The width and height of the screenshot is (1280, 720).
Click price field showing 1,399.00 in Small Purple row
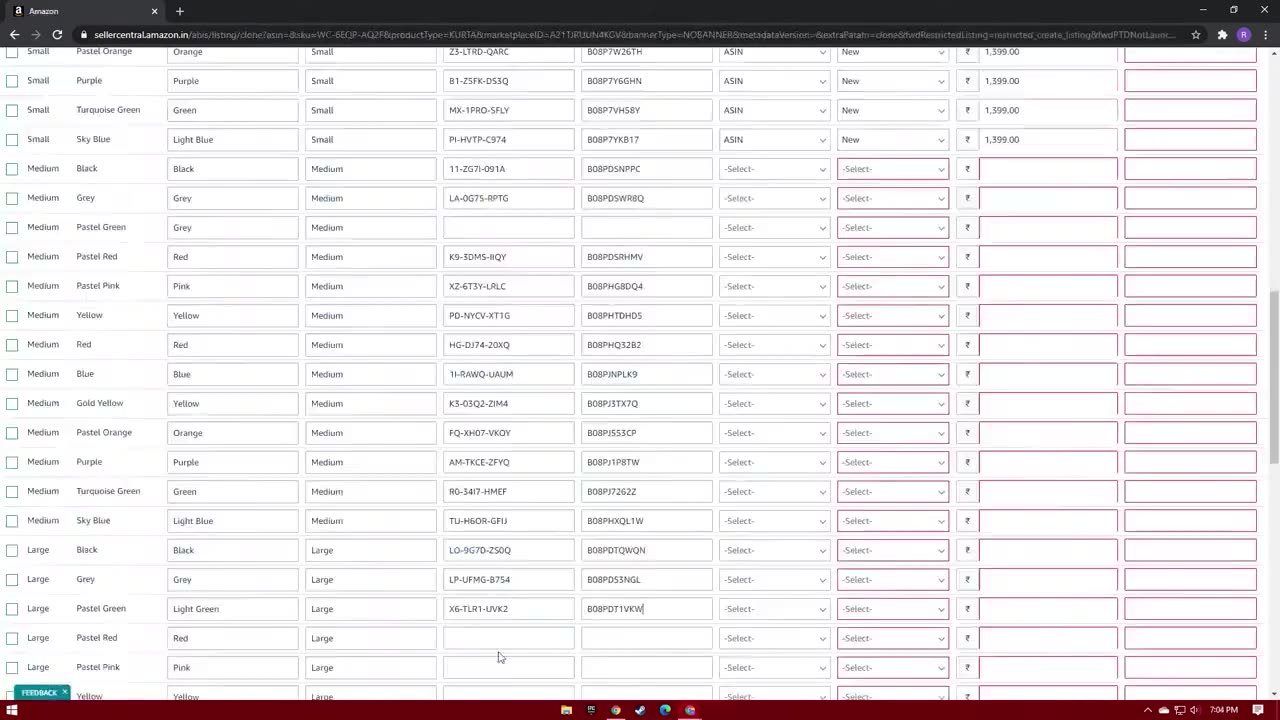point(1048,81)
